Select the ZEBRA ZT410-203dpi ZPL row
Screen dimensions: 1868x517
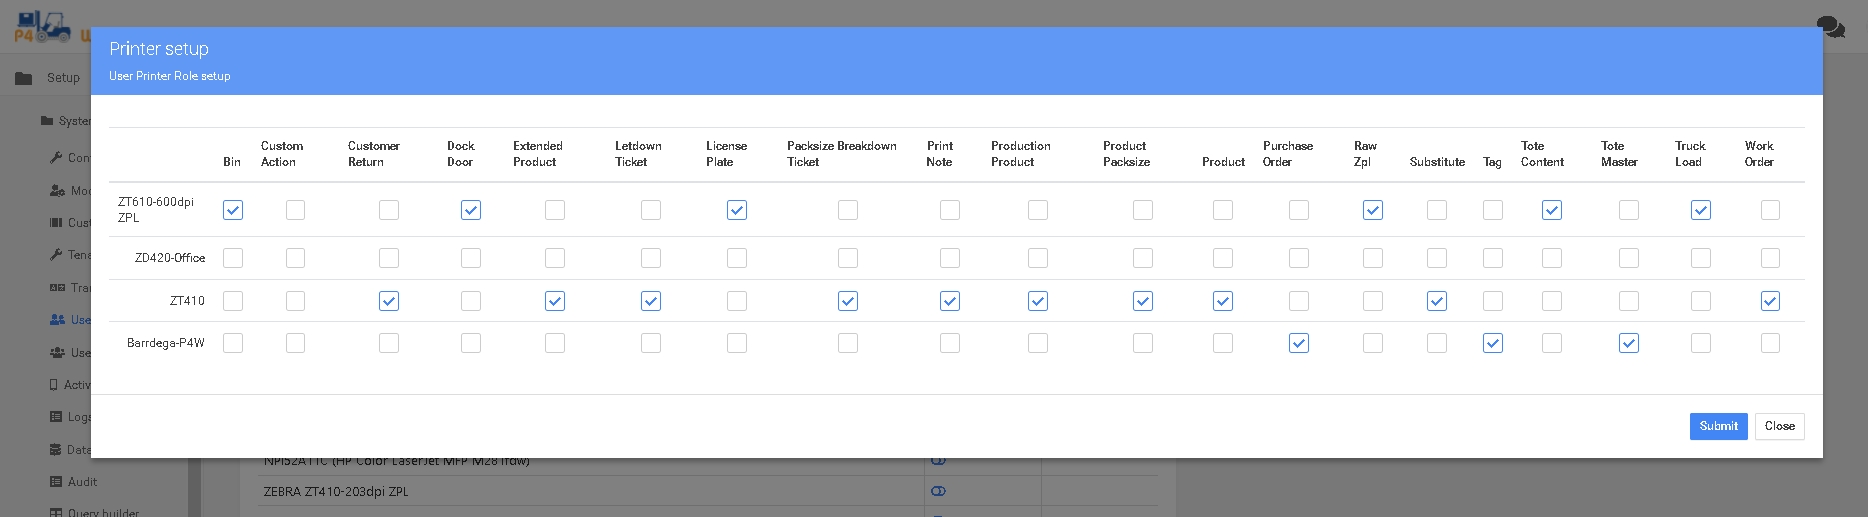tap(707, 491)
